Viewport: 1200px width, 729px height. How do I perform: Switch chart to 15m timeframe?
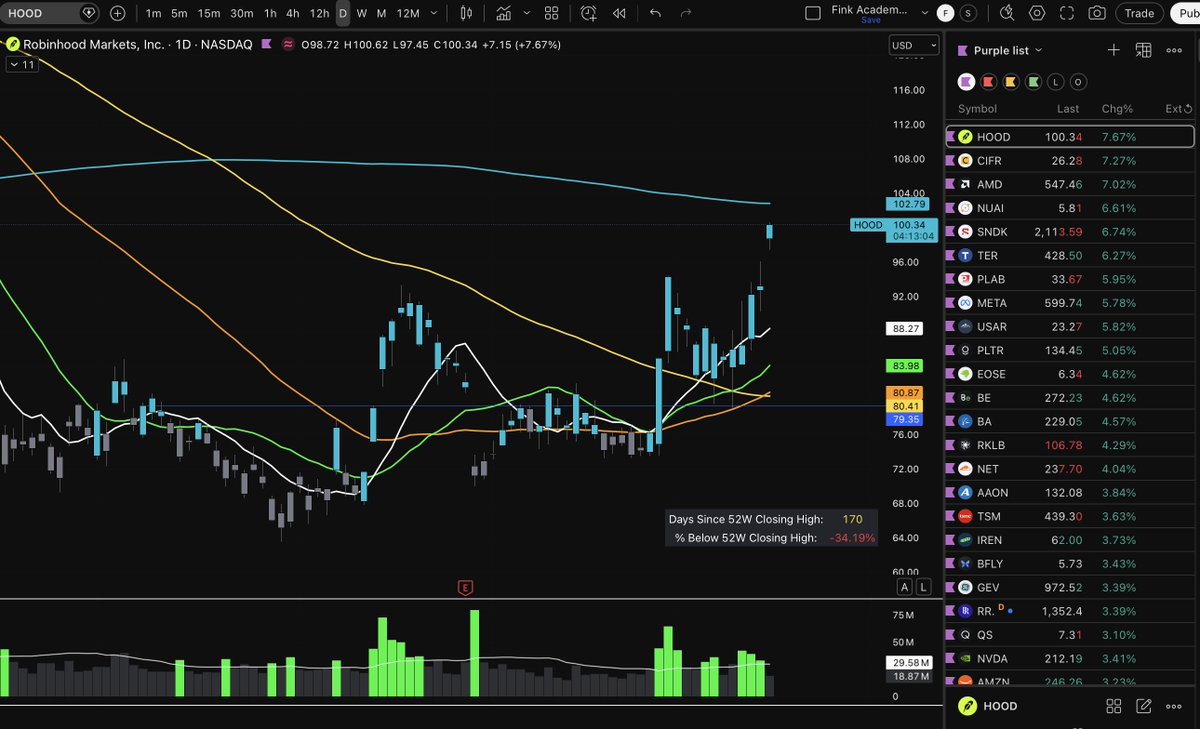(x=208, y=13)
